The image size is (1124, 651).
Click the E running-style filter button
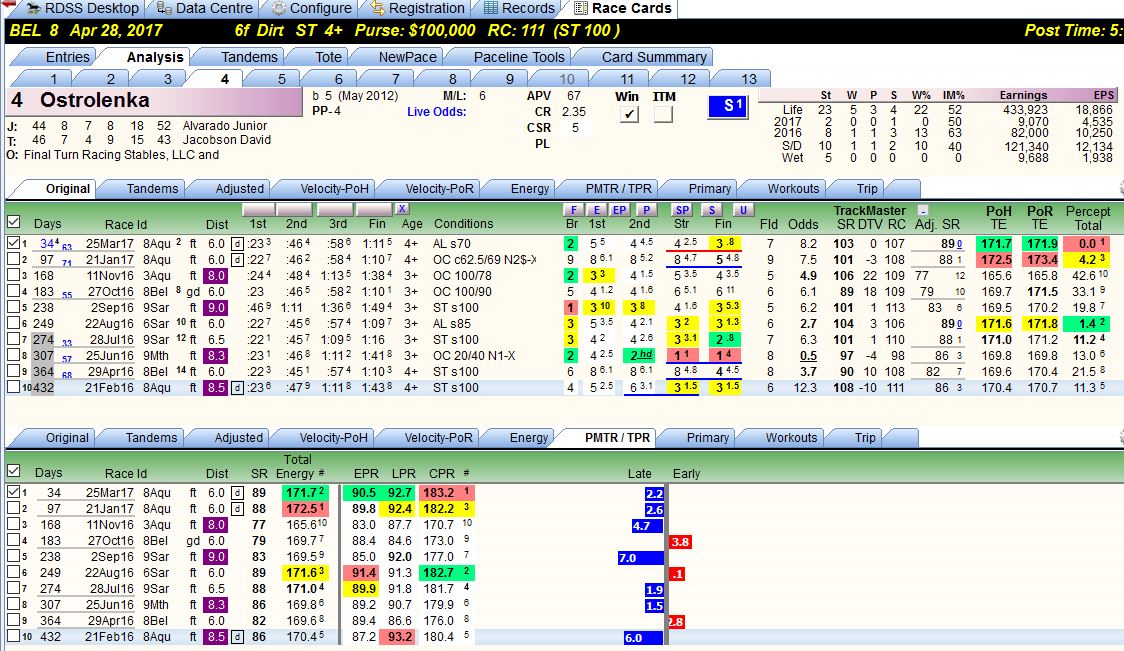click(x=596, y=209)
